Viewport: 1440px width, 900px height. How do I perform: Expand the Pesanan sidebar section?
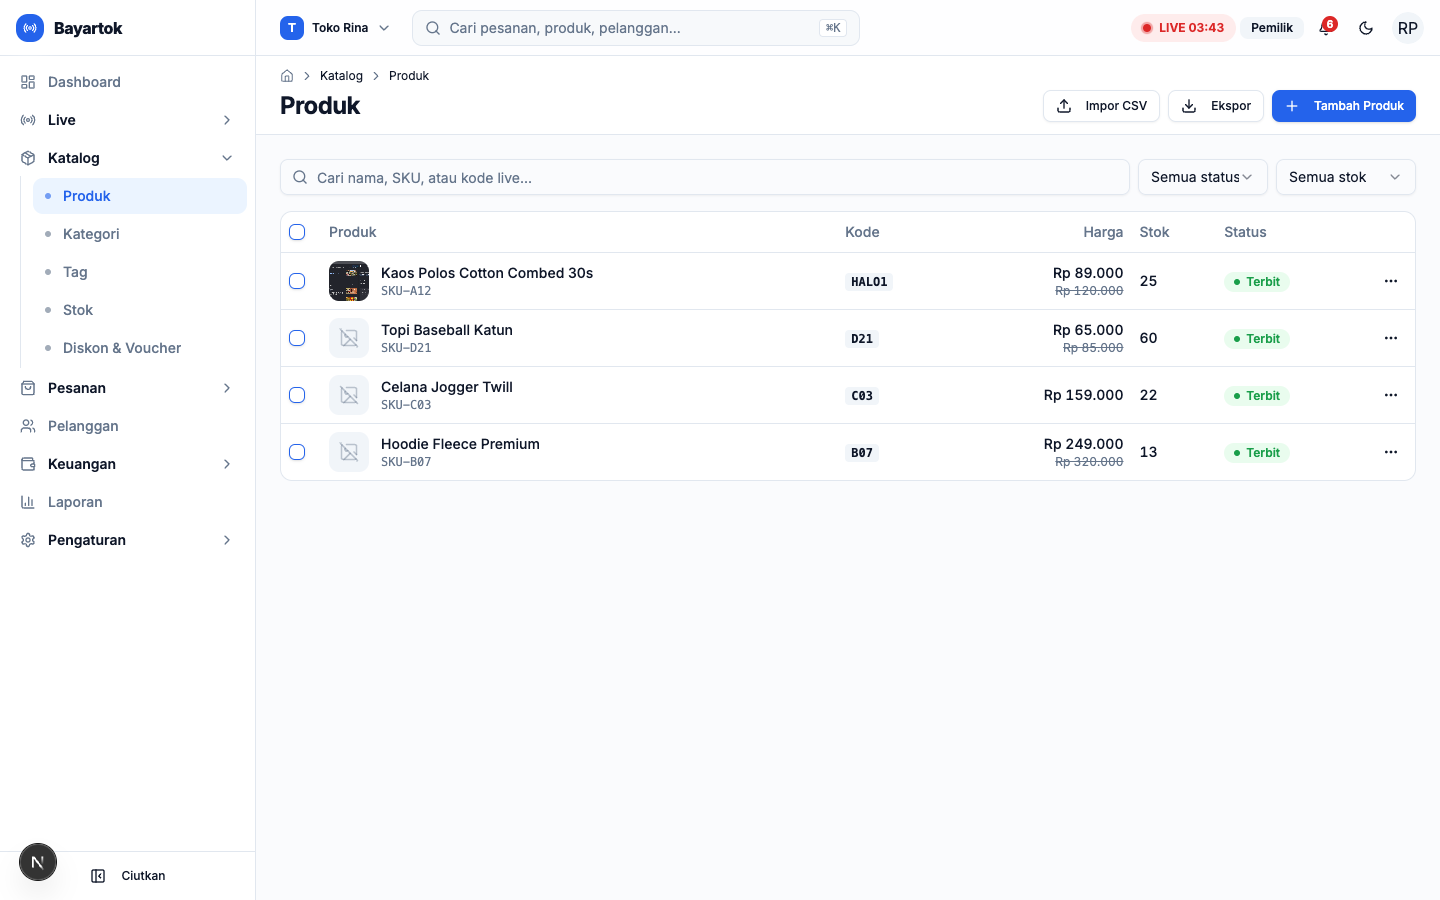[x=127, y=388]
